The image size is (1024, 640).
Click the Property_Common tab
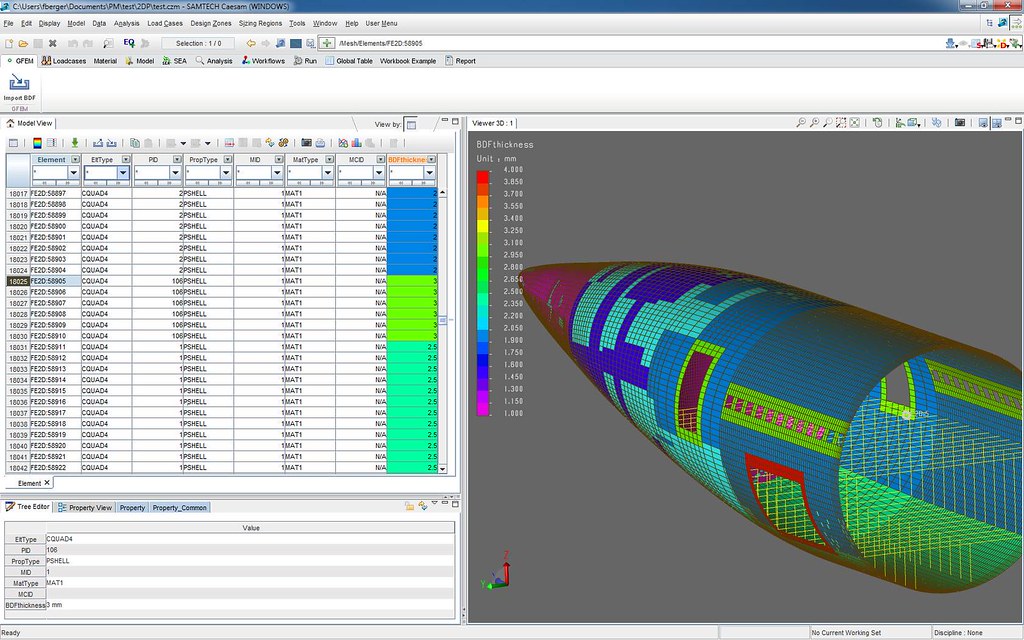pos(180,507)
